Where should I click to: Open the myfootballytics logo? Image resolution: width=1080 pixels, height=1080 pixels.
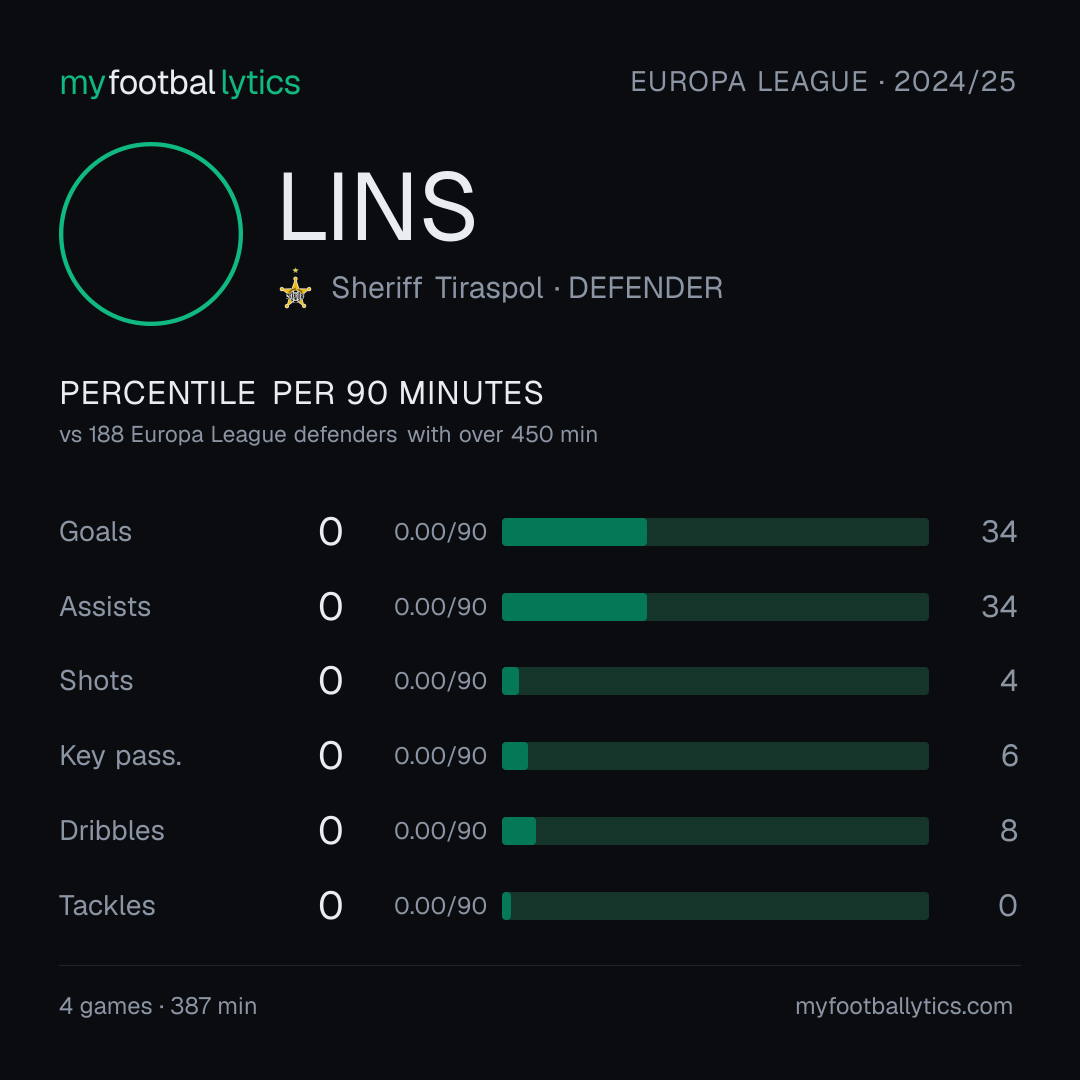point(180,83)
